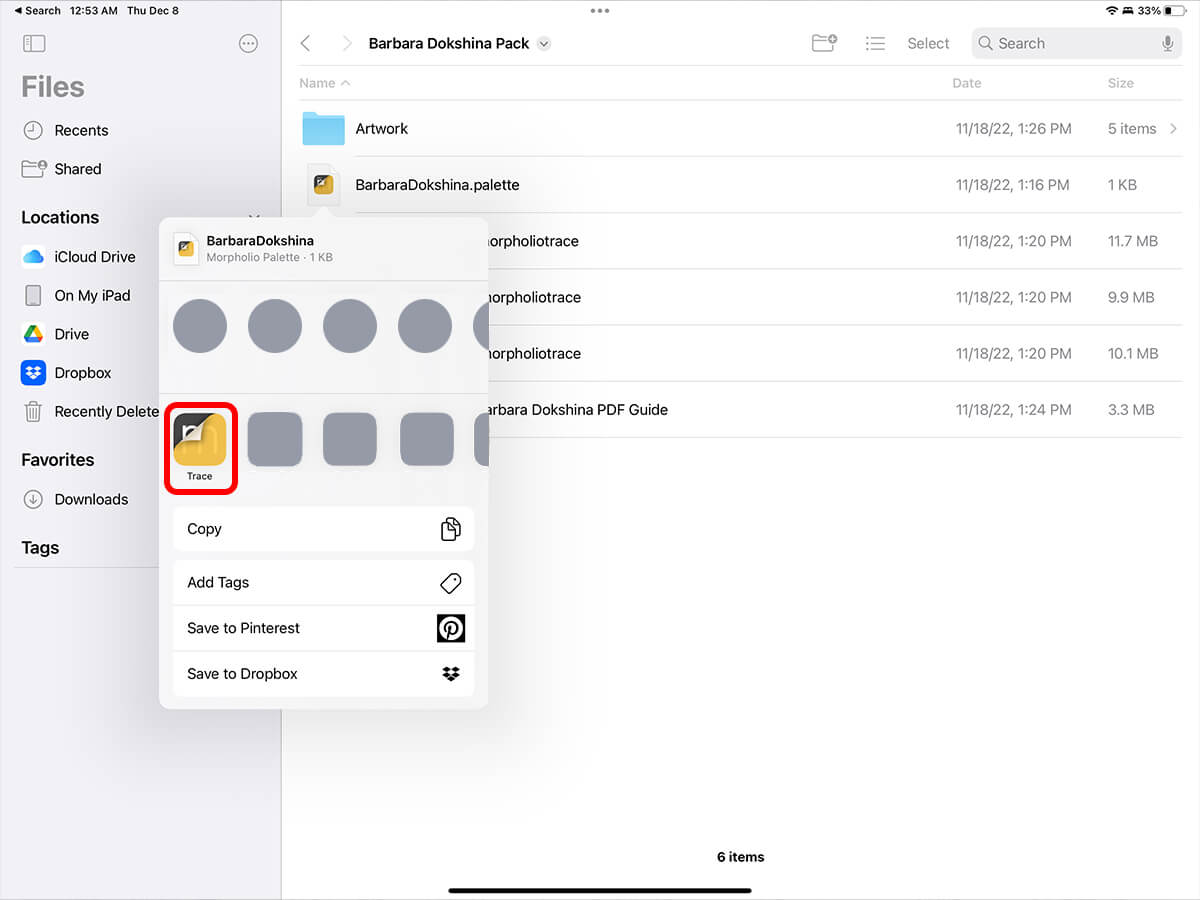Tap the microphone dictation icon in search
This screenshot has width=1200, height=900.
click(x=1167, y=44)
